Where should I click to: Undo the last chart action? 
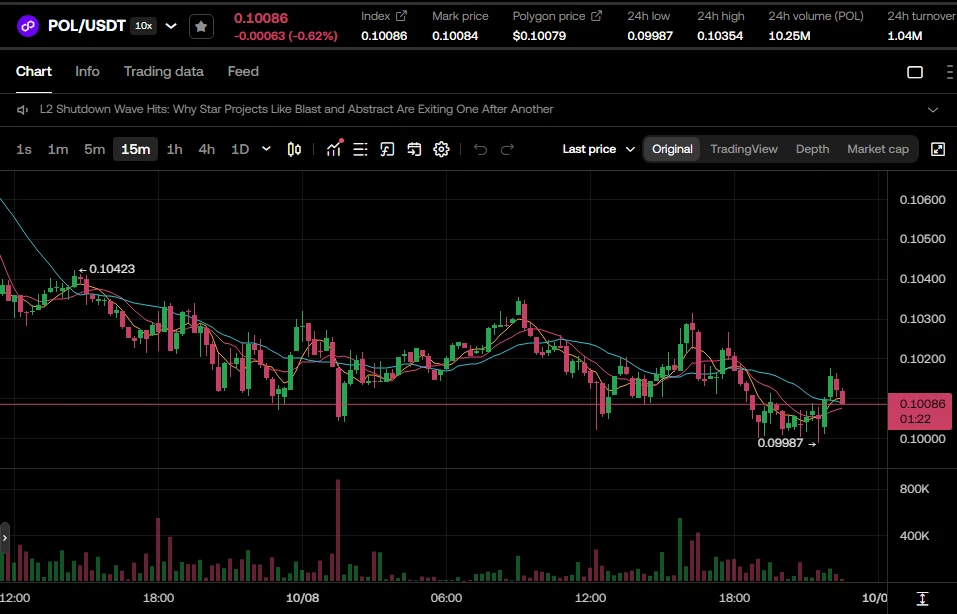coord(480,150)
